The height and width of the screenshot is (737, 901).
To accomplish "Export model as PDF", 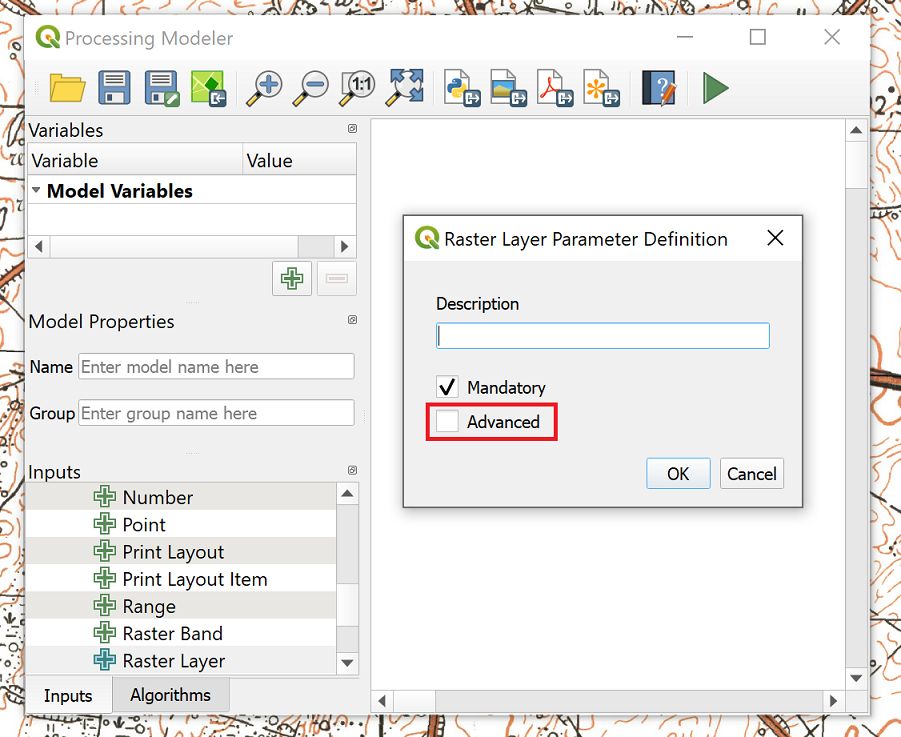I will [x=555, y=88].
